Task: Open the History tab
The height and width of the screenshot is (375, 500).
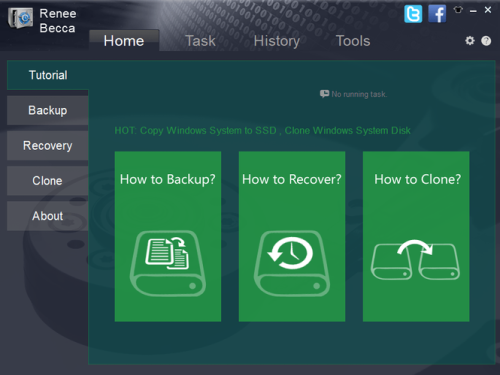Action: tap(277, 41)
